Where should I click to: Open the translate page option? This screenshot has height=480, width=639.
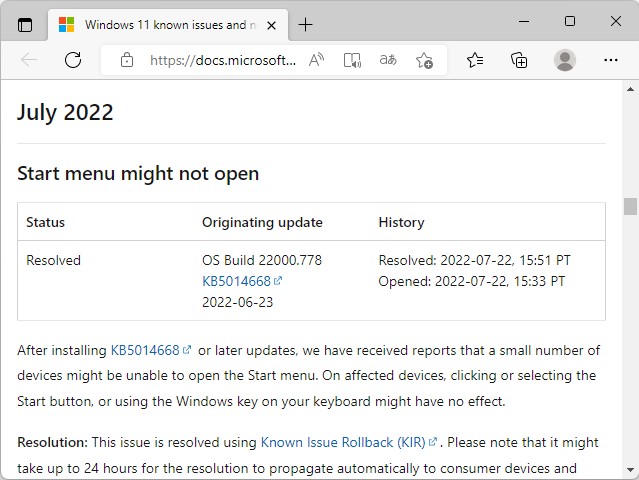[x=388, y=60]
